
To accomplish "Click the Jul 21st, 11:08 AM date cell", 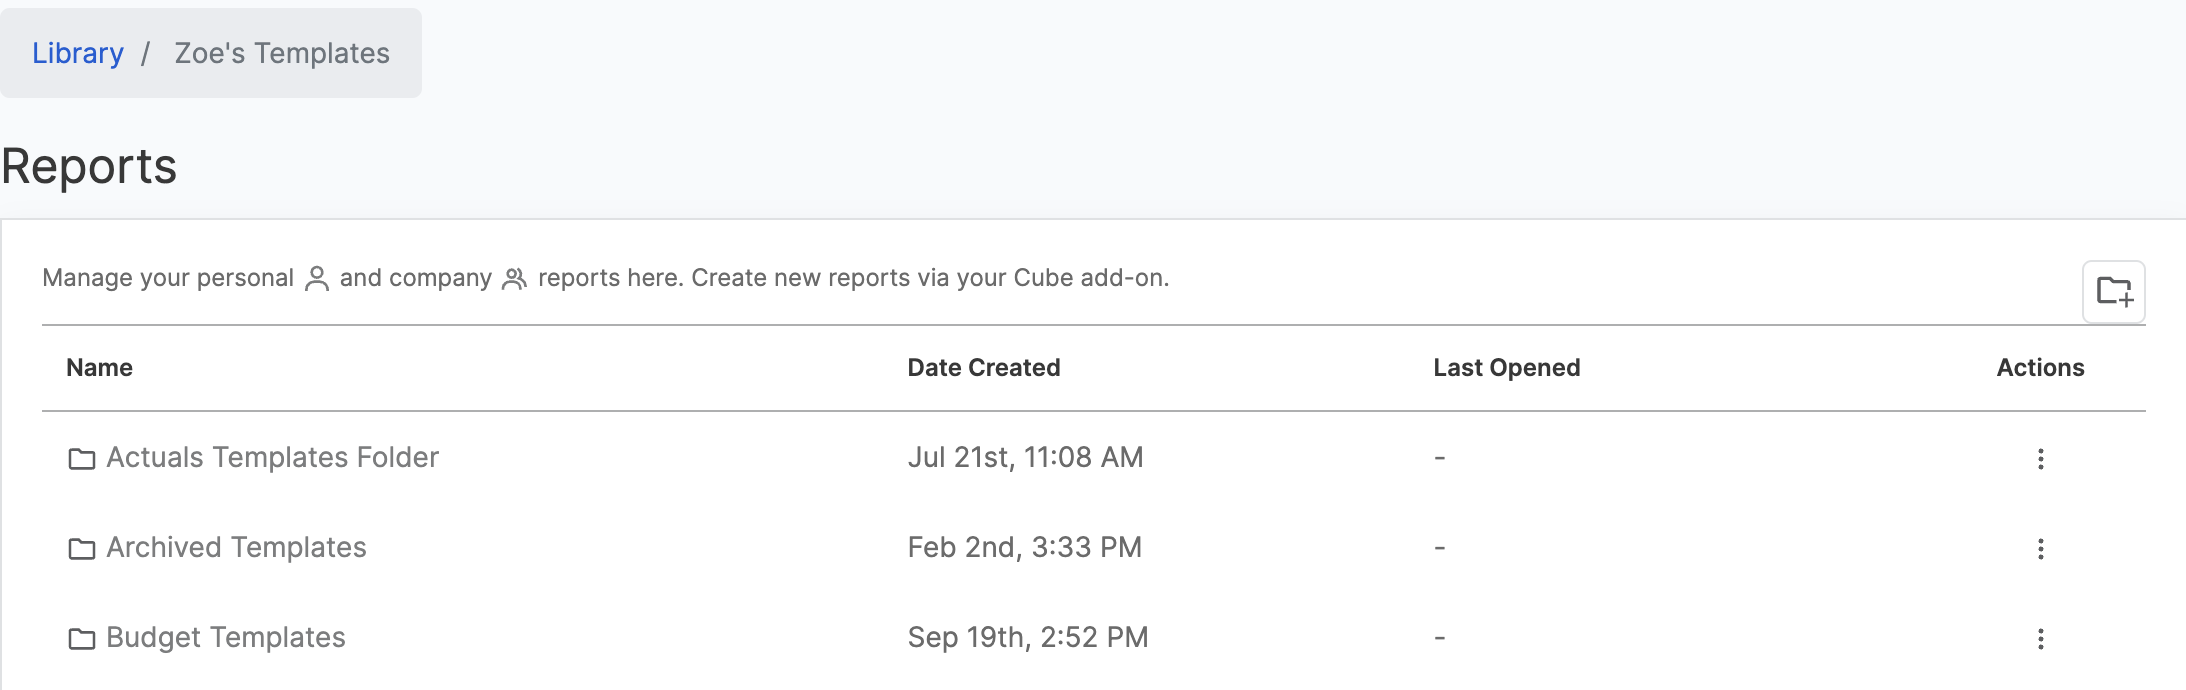I will pos(1025,457).
